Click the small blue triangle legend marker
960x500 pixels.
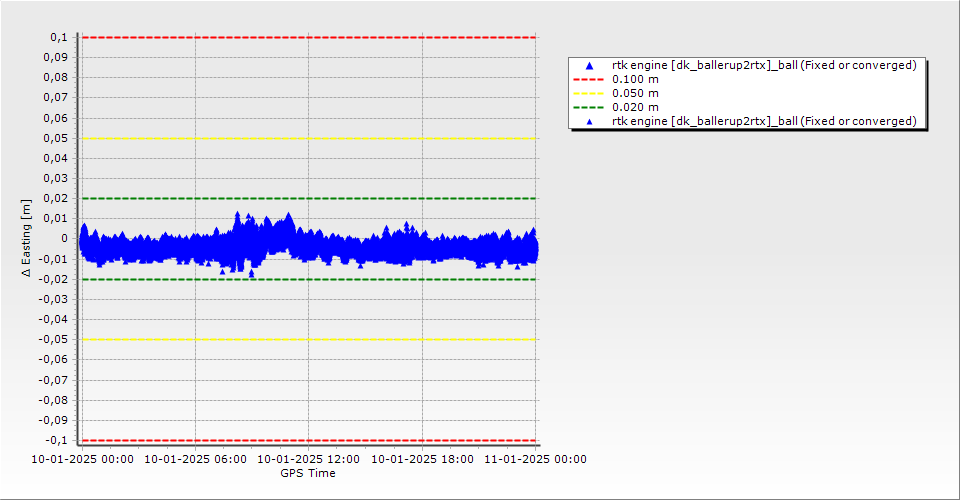click(x=589, y=121)
